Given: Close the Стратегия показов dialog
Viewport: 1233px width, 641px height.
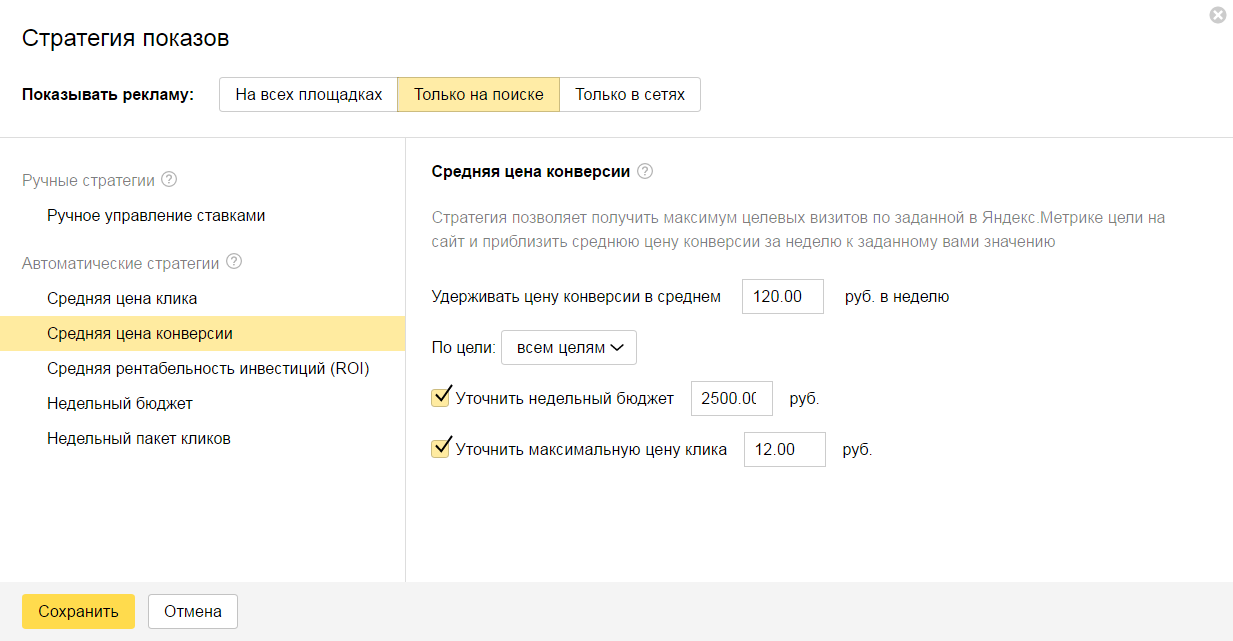Looking at the screenshot, I should (x=1217, y=15).
